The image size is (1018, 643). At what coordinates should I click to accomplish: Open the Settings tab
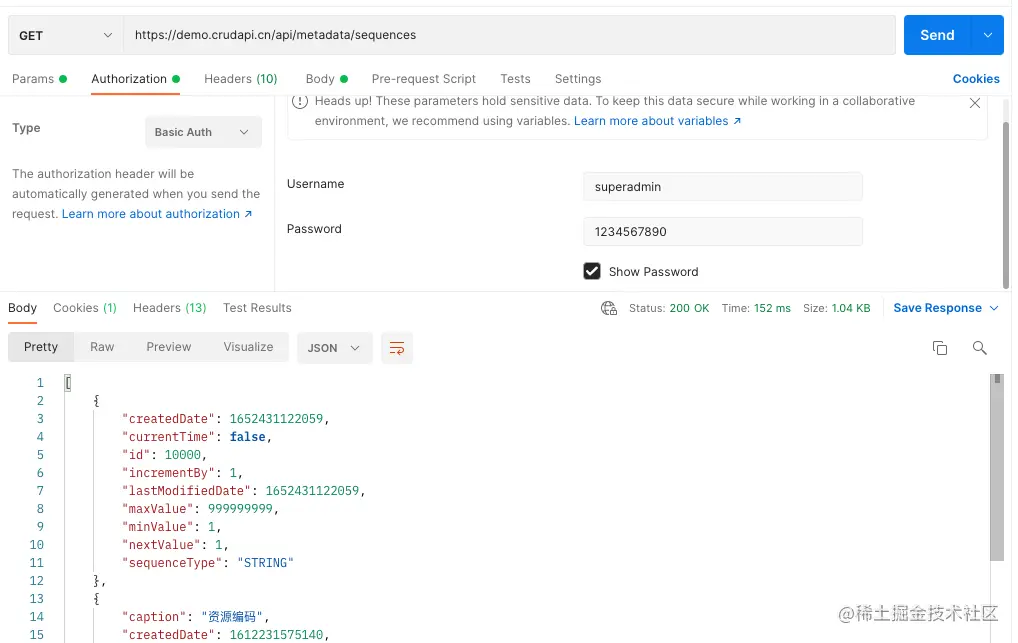(x=578, y=79)
